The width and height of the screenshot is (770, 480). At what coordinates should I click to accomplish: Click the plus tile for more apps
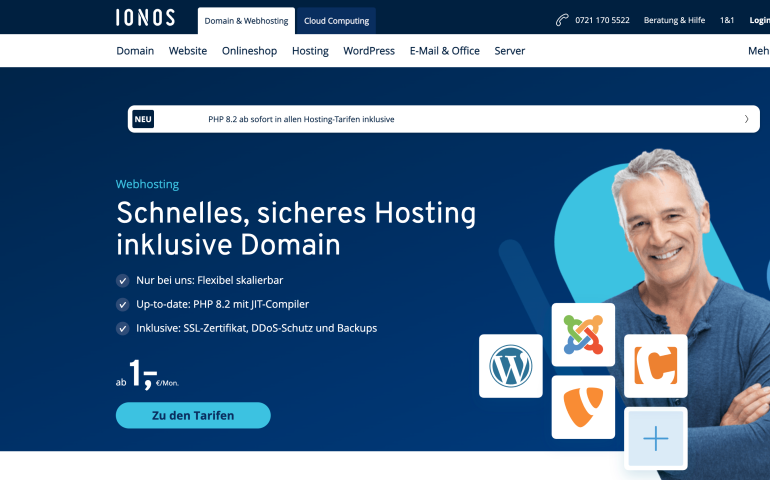(656, 438)
